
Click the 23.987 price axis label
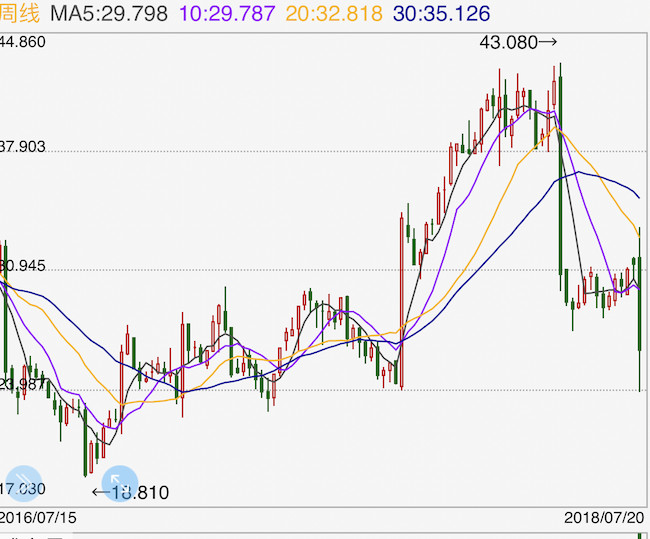[x=24, y=384]
